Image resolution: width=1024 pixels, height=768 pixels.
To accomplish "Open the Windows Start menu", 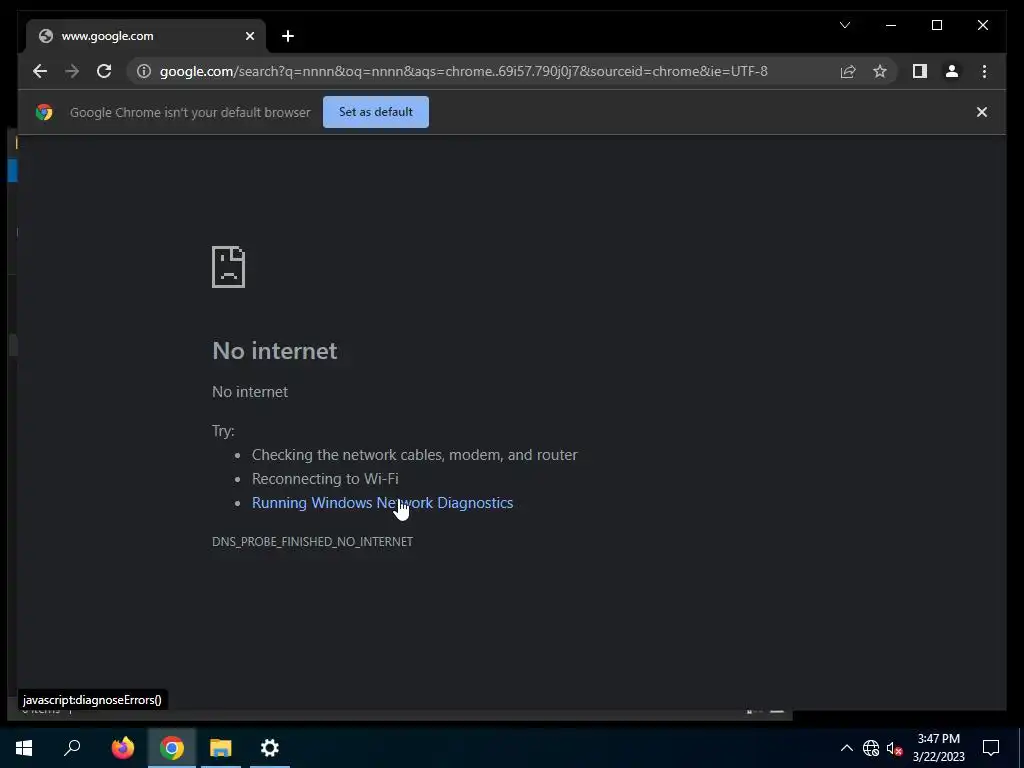I will click(24, 748).
